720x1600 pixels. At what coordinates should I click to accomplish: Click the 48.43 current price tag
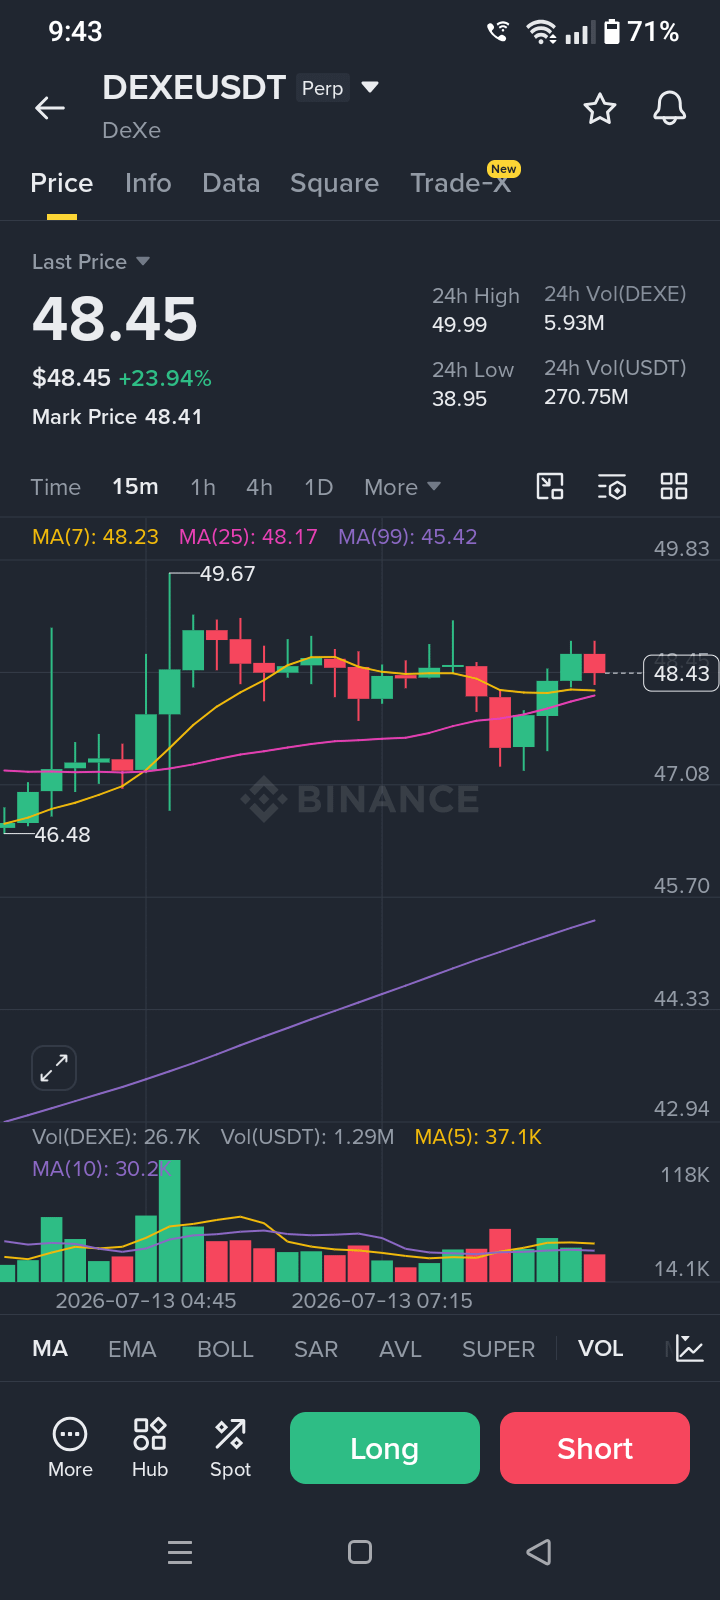pyautogui.click(x=681, y=673)
